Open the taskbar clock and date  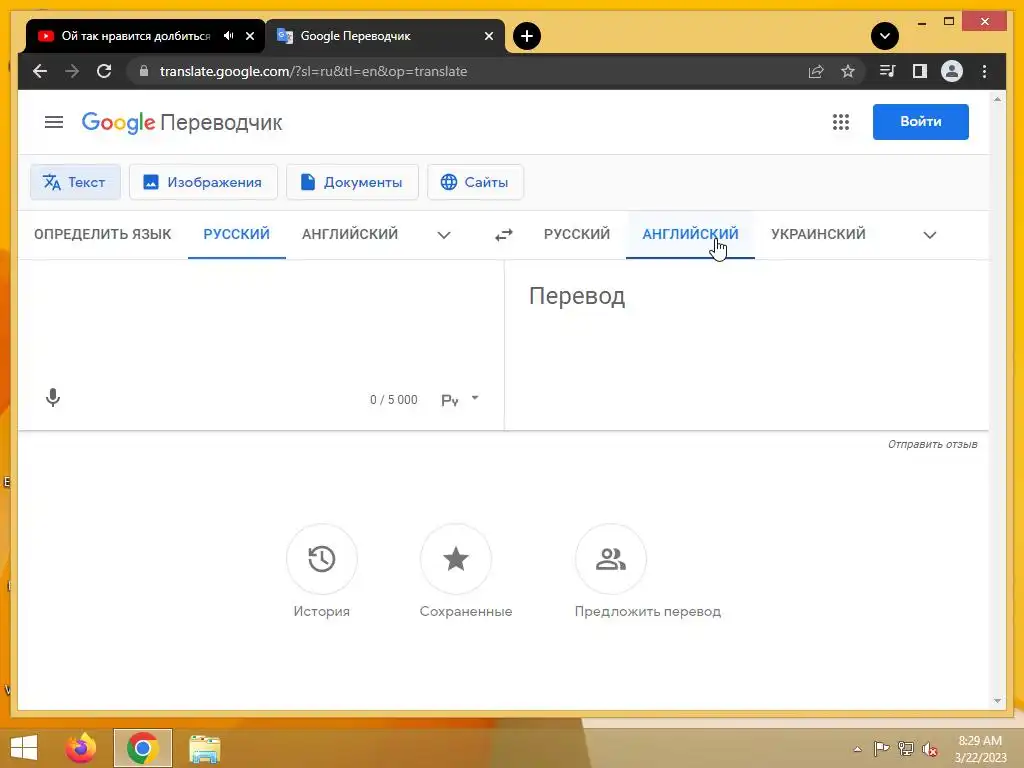[x=980, y=749]
